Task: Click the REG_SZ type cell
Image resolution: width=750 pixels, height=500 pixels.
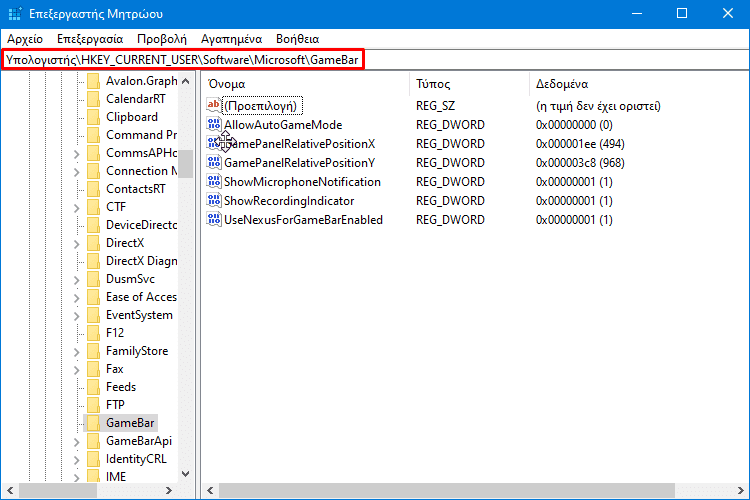Action: 435,106
